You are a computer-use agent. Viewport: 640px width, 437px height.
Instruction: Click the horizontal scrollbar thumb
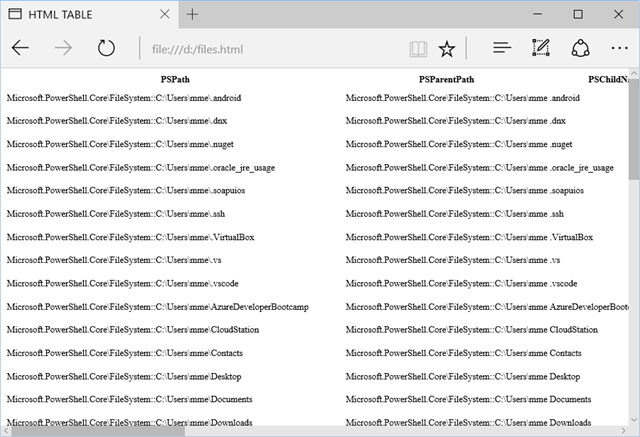pyautogui.click(x=98, y=430)
